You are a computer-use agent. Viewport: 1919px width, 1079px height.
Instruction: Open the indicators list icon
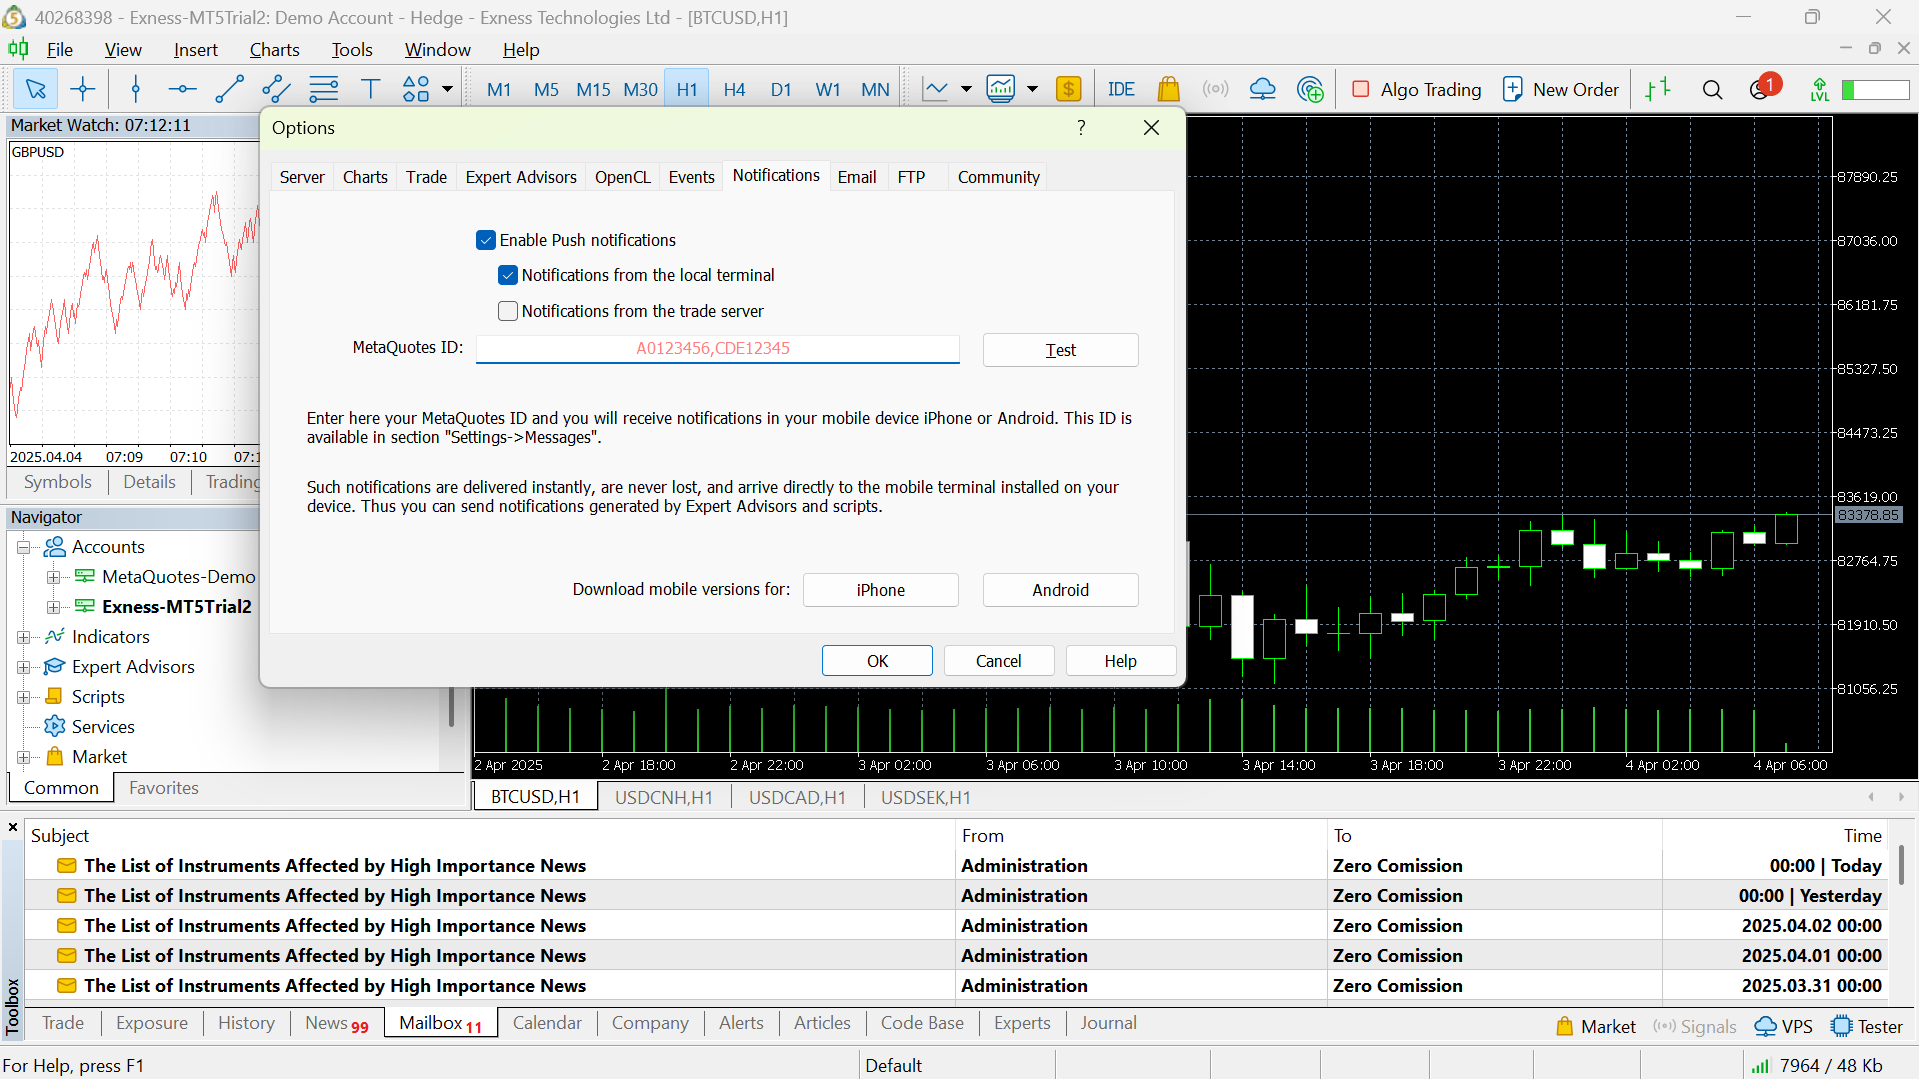tap(1001, 89)
